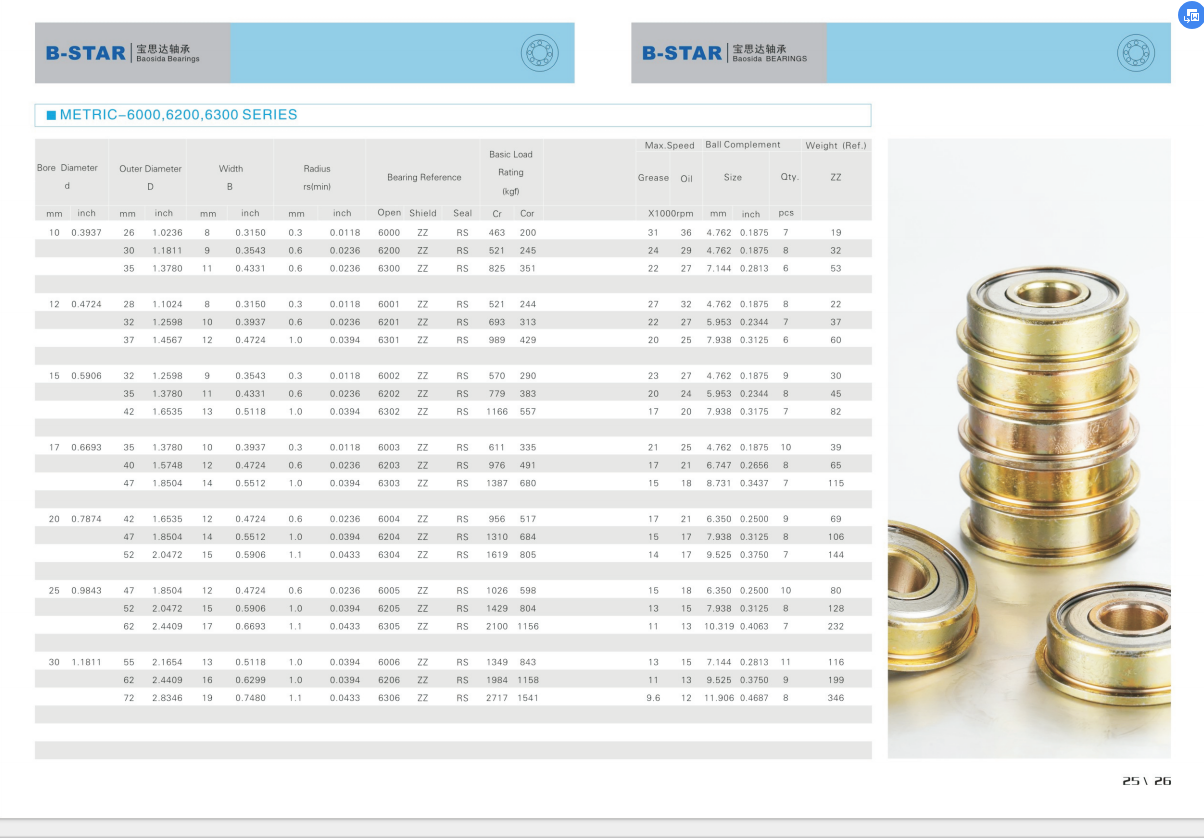This screenshot has height=839, width=1204.
Task: Select the 6306 bearing reference cell
Action: click(388, 698)
